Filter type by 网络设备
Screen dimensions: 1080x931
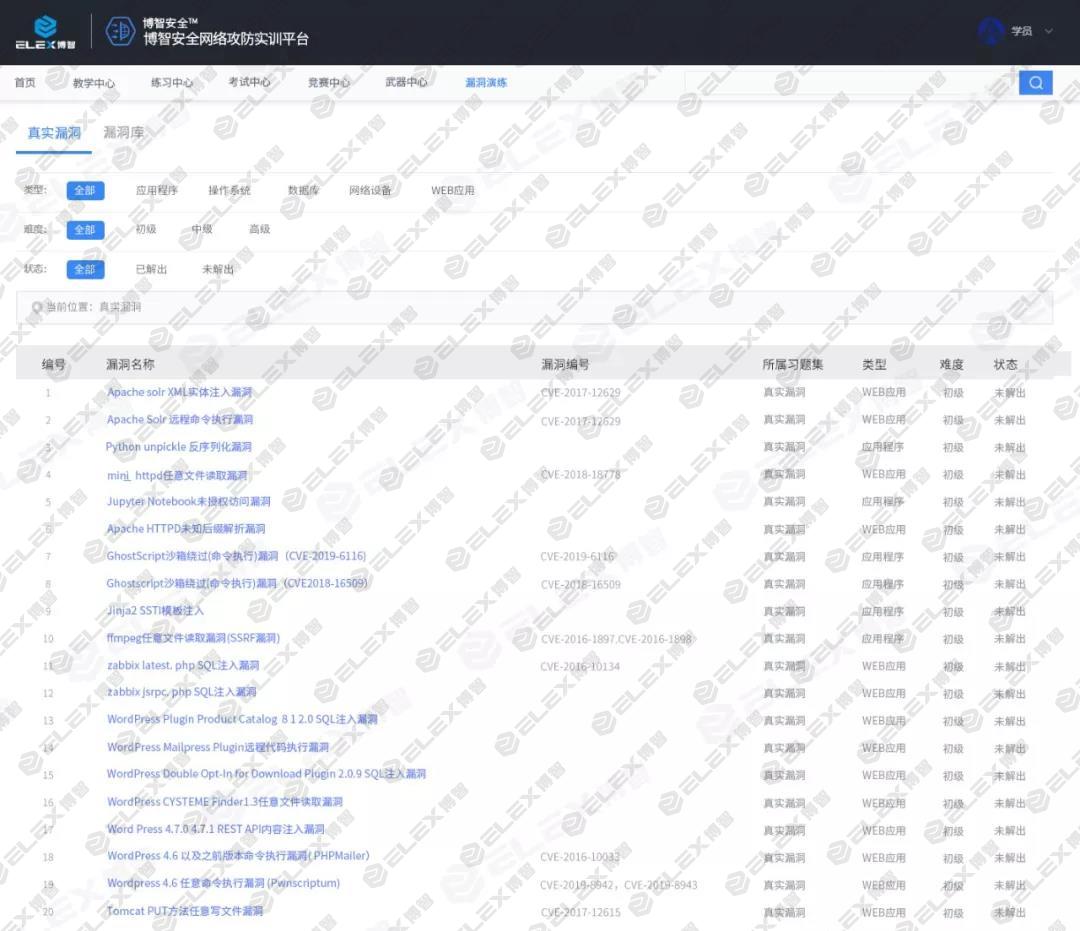[370, 191]
